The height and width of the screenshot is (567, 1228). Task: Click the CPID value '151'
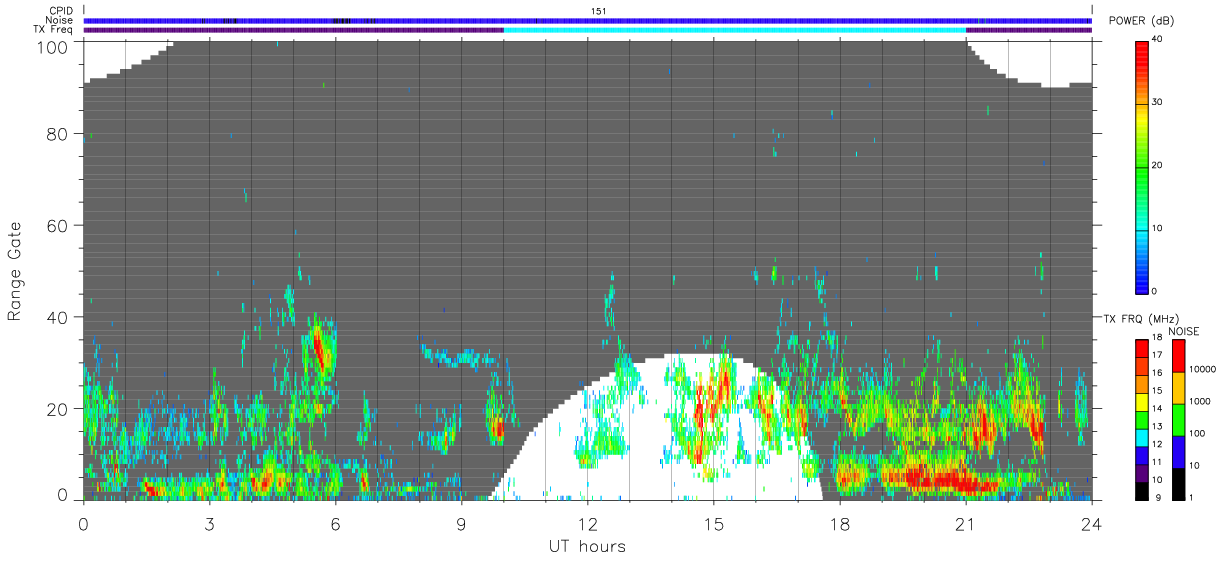pyautogui.click(x=598, y=11)
